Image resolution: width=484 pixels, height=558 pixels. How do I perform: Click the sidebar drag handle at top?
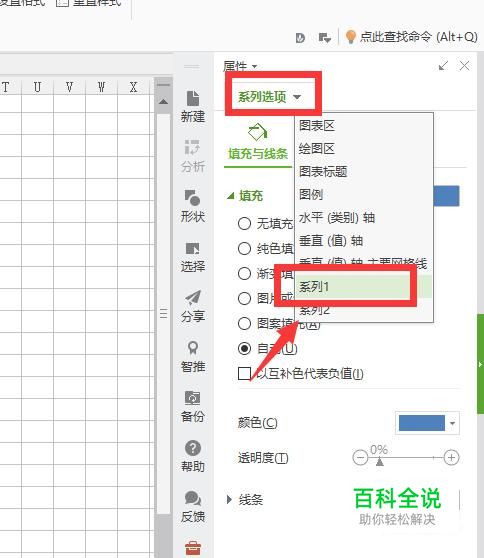[x=192, y=67]
